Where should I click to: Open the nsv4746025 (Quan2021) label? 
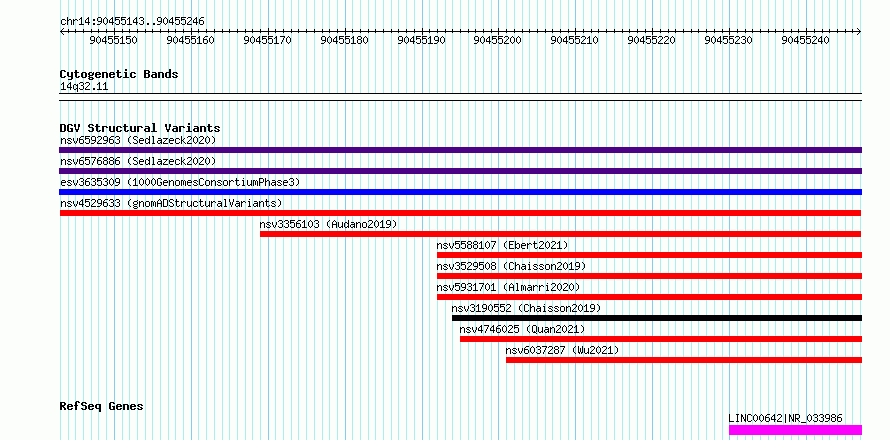coord(522,329)
